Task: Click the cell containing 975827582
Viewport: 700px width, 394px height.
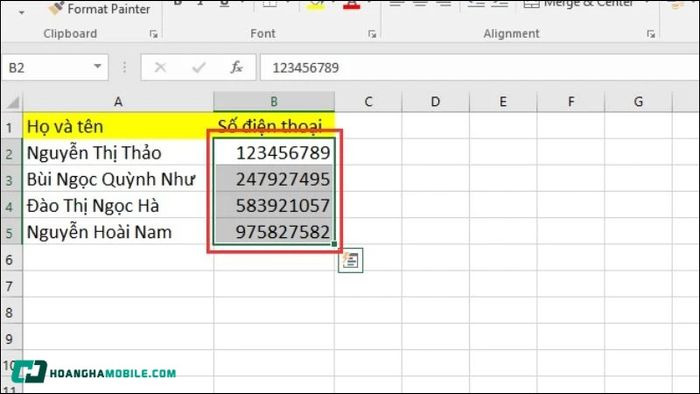Action: (x=274, y=232)
